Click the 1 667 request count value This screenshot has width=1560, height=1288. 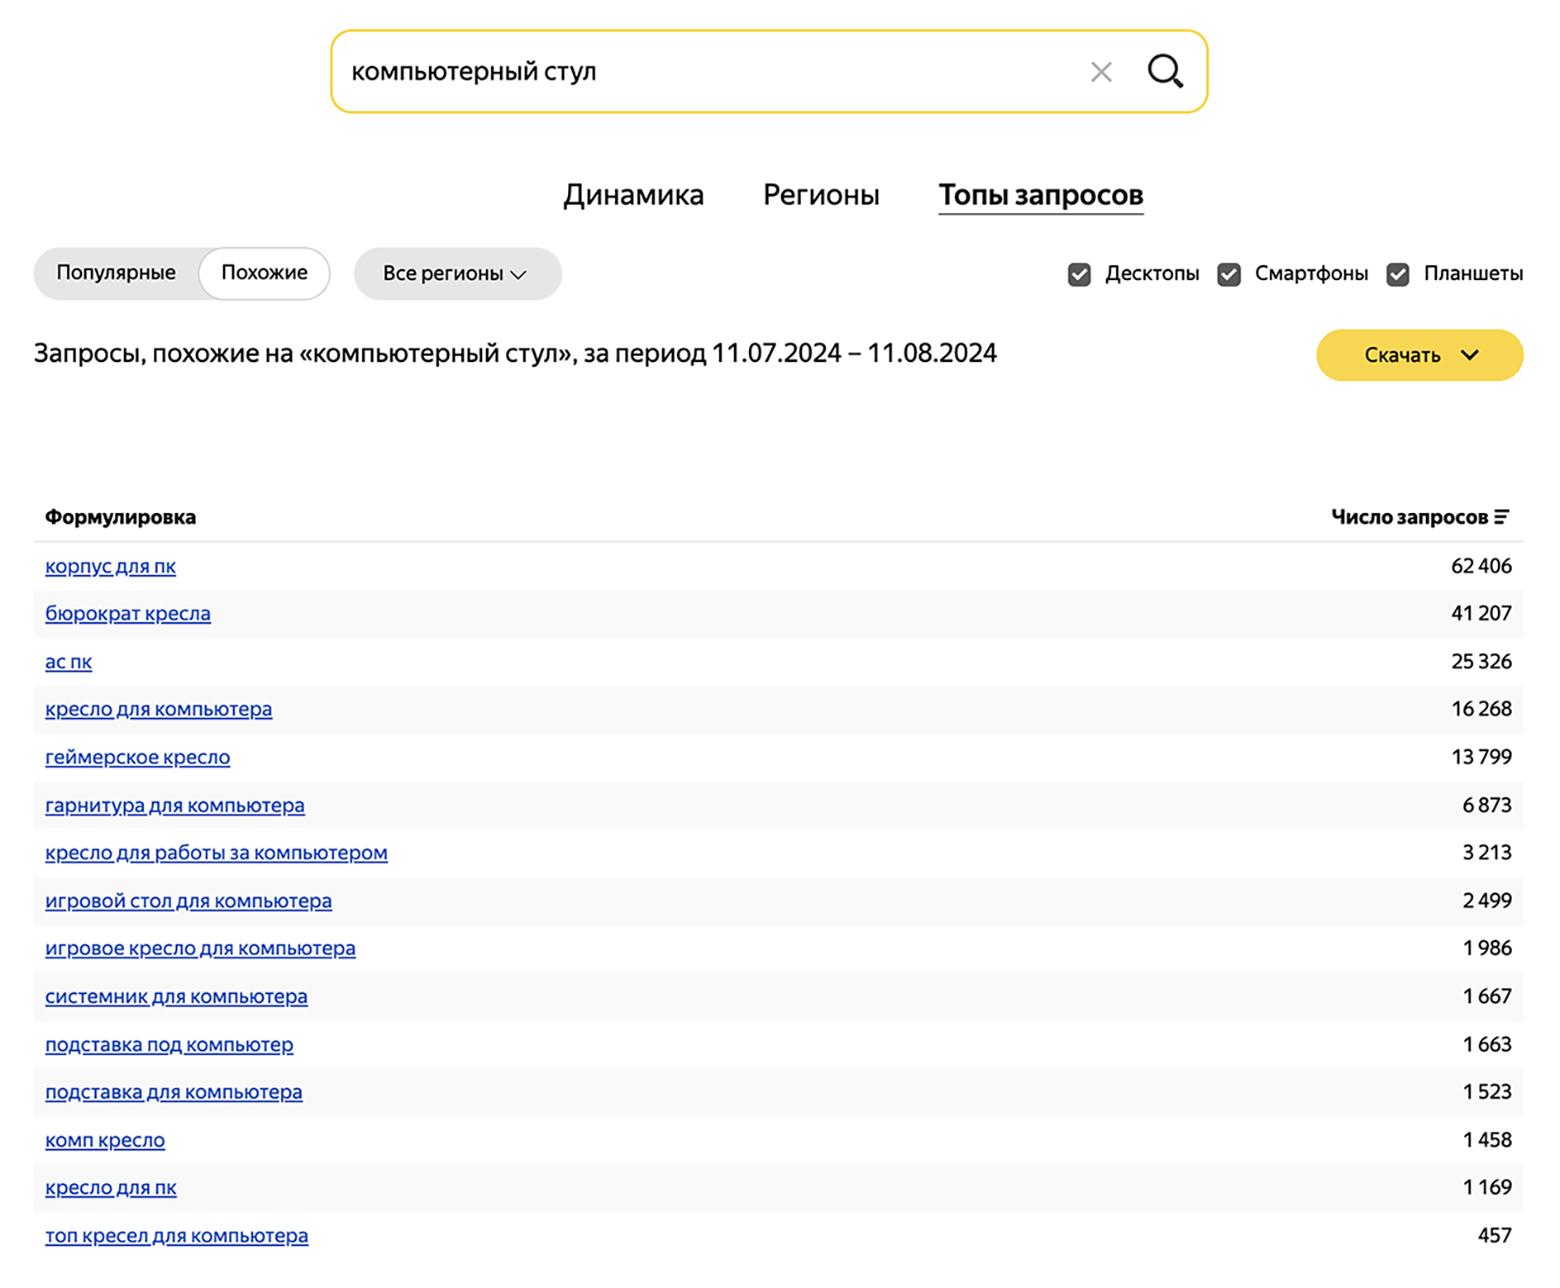[x=1487, y=996]
